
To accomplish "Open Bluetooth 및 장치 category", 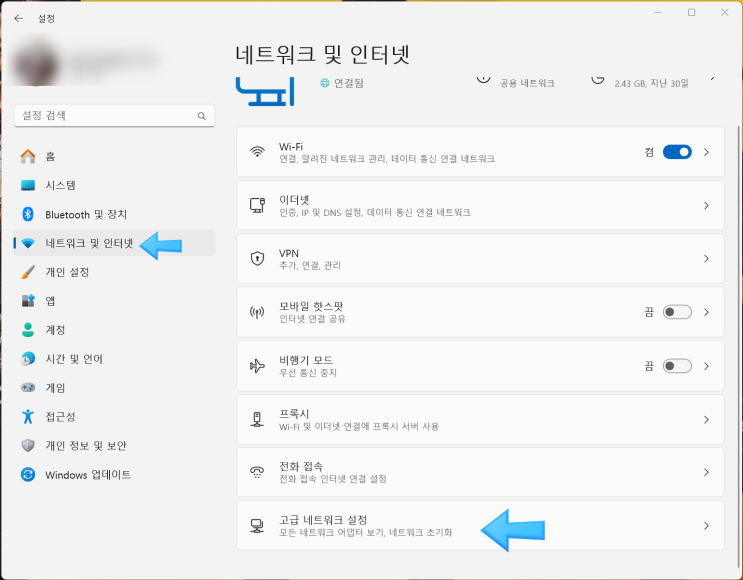I will pyautogui.click(x=114, y=214).
